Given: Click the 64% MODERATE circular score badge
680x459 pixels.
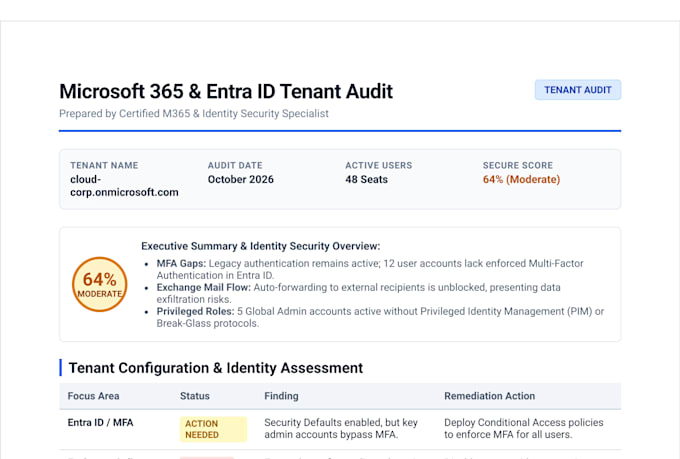Looking at the screenshot, I should pos(100,285).
